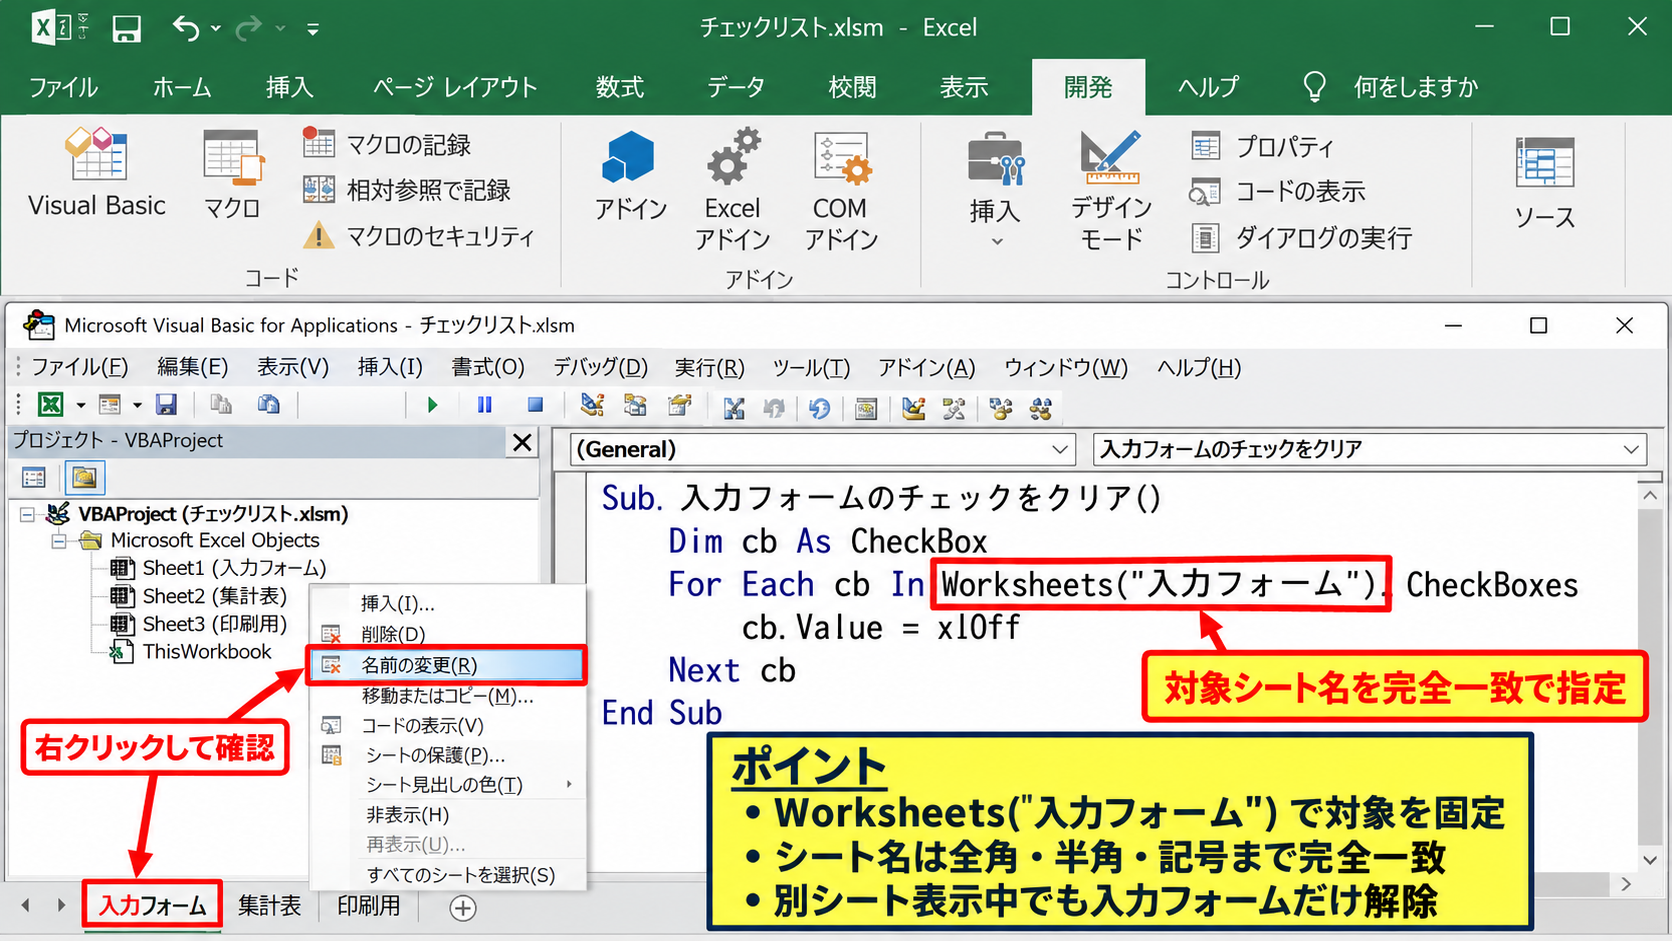Stop execution with the reset button
The image size is (1672, 941).
tap(535, 405)
